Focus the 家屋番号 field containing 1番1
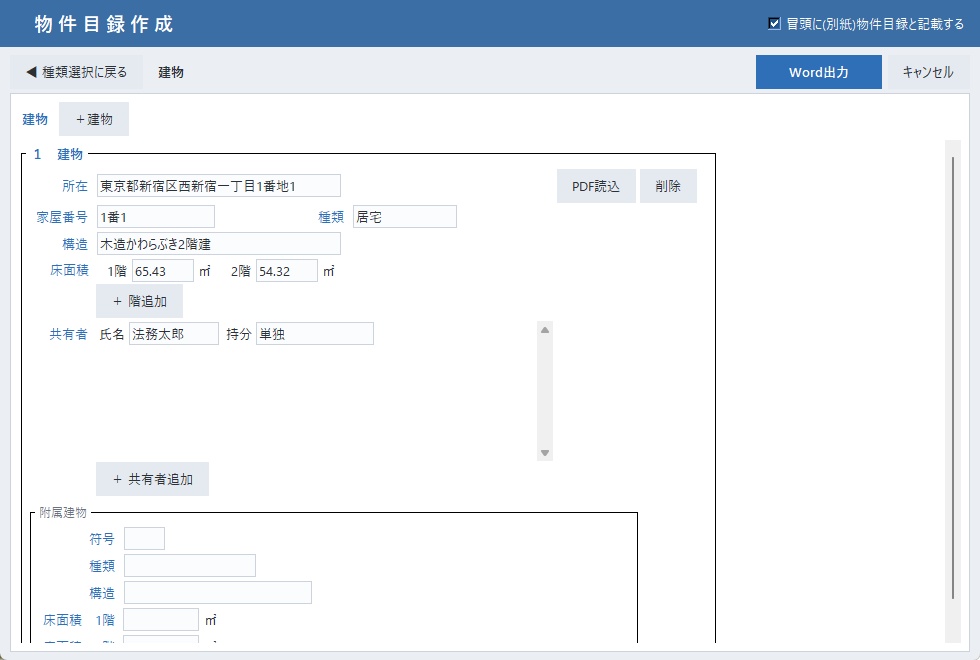980x660 pixels. tap(156, 216)
